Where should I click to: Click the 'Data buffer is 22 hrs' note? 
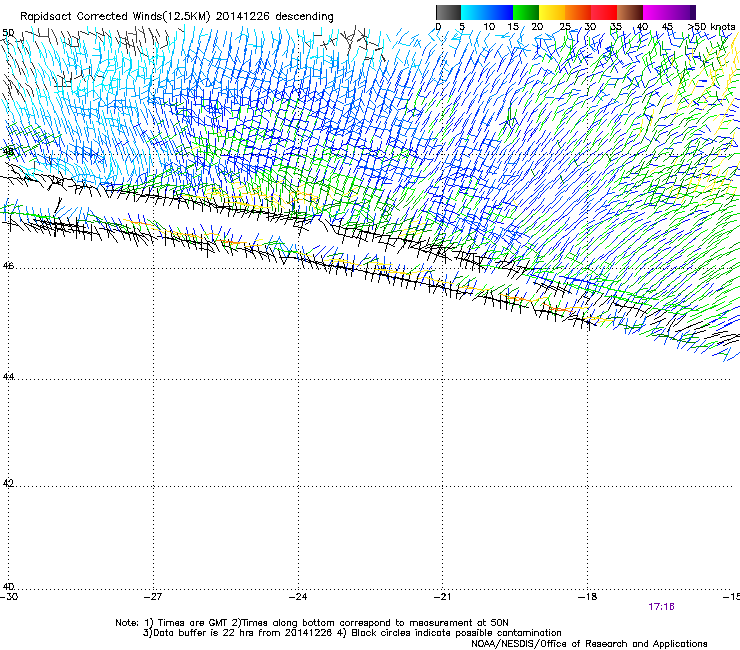352,633
